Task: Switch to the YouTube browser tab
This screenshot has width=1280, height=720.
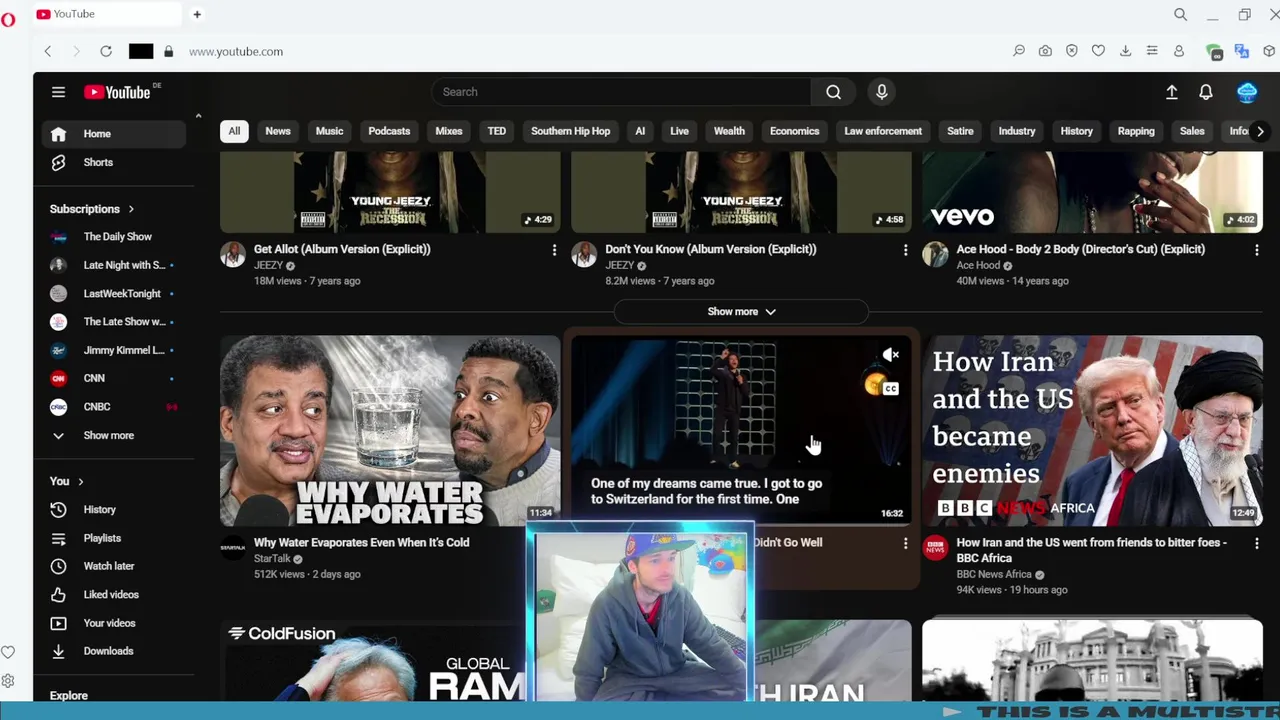Action: [110, 14]
